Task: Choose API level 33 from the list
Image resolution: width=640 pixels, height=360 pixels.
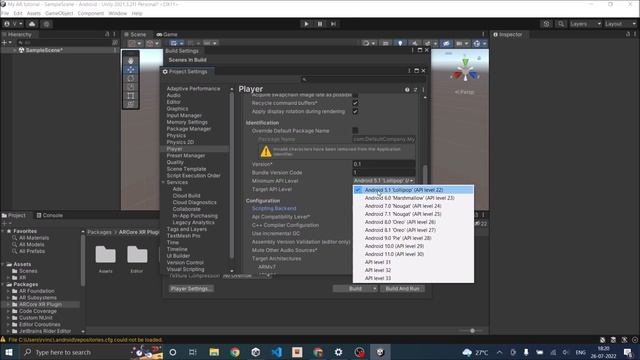Action: click(x=413, y=278)
